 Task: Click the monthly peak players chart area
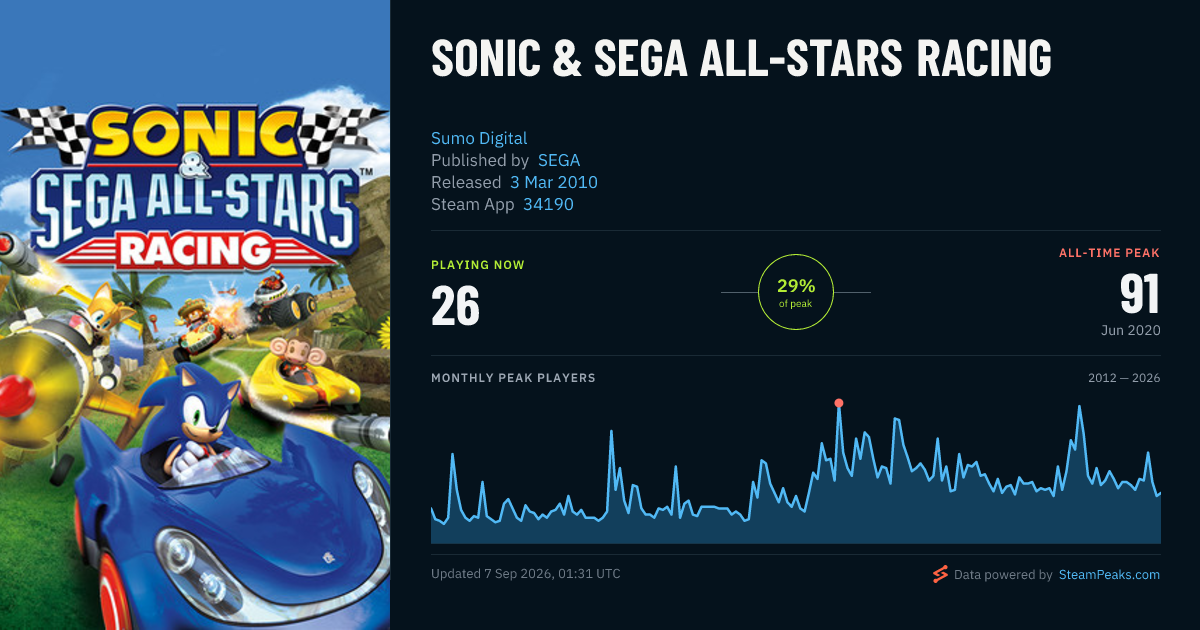click(x=796, y=473)
